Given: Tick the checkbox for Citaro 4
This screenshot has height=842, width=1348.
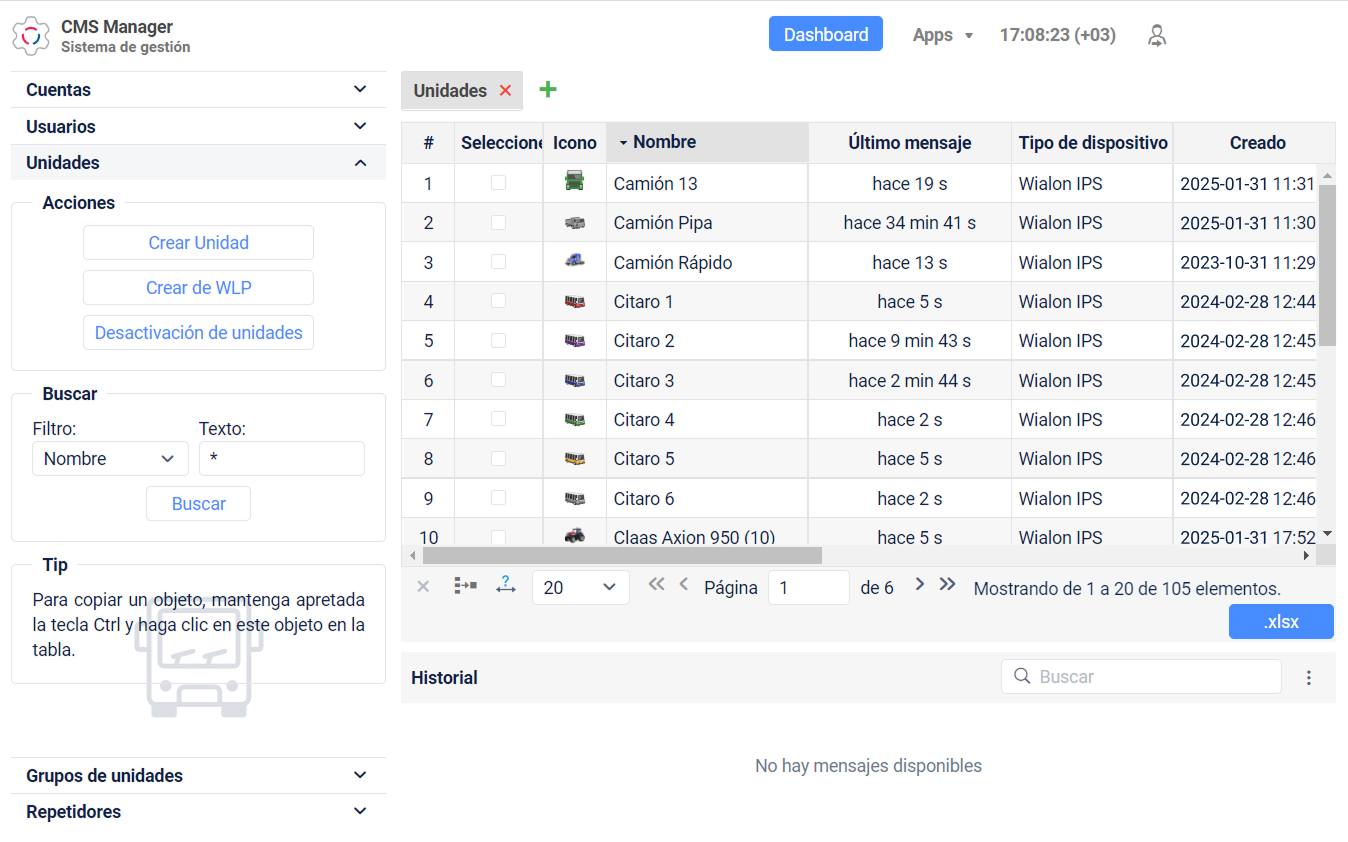Looking at the screenshot, I should coord(498,419).
